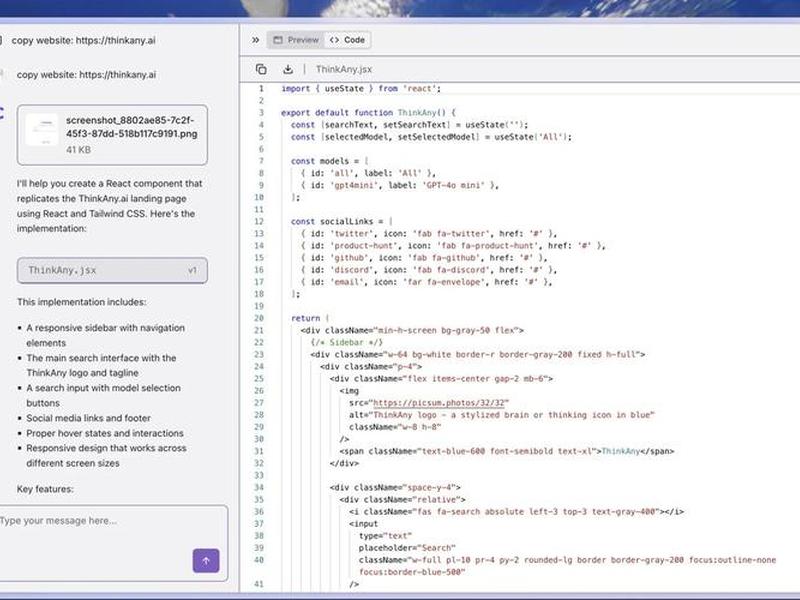Click the 'Social media links and footer' bullet
This screenshot has height=600, width=800.
(88, 418)
